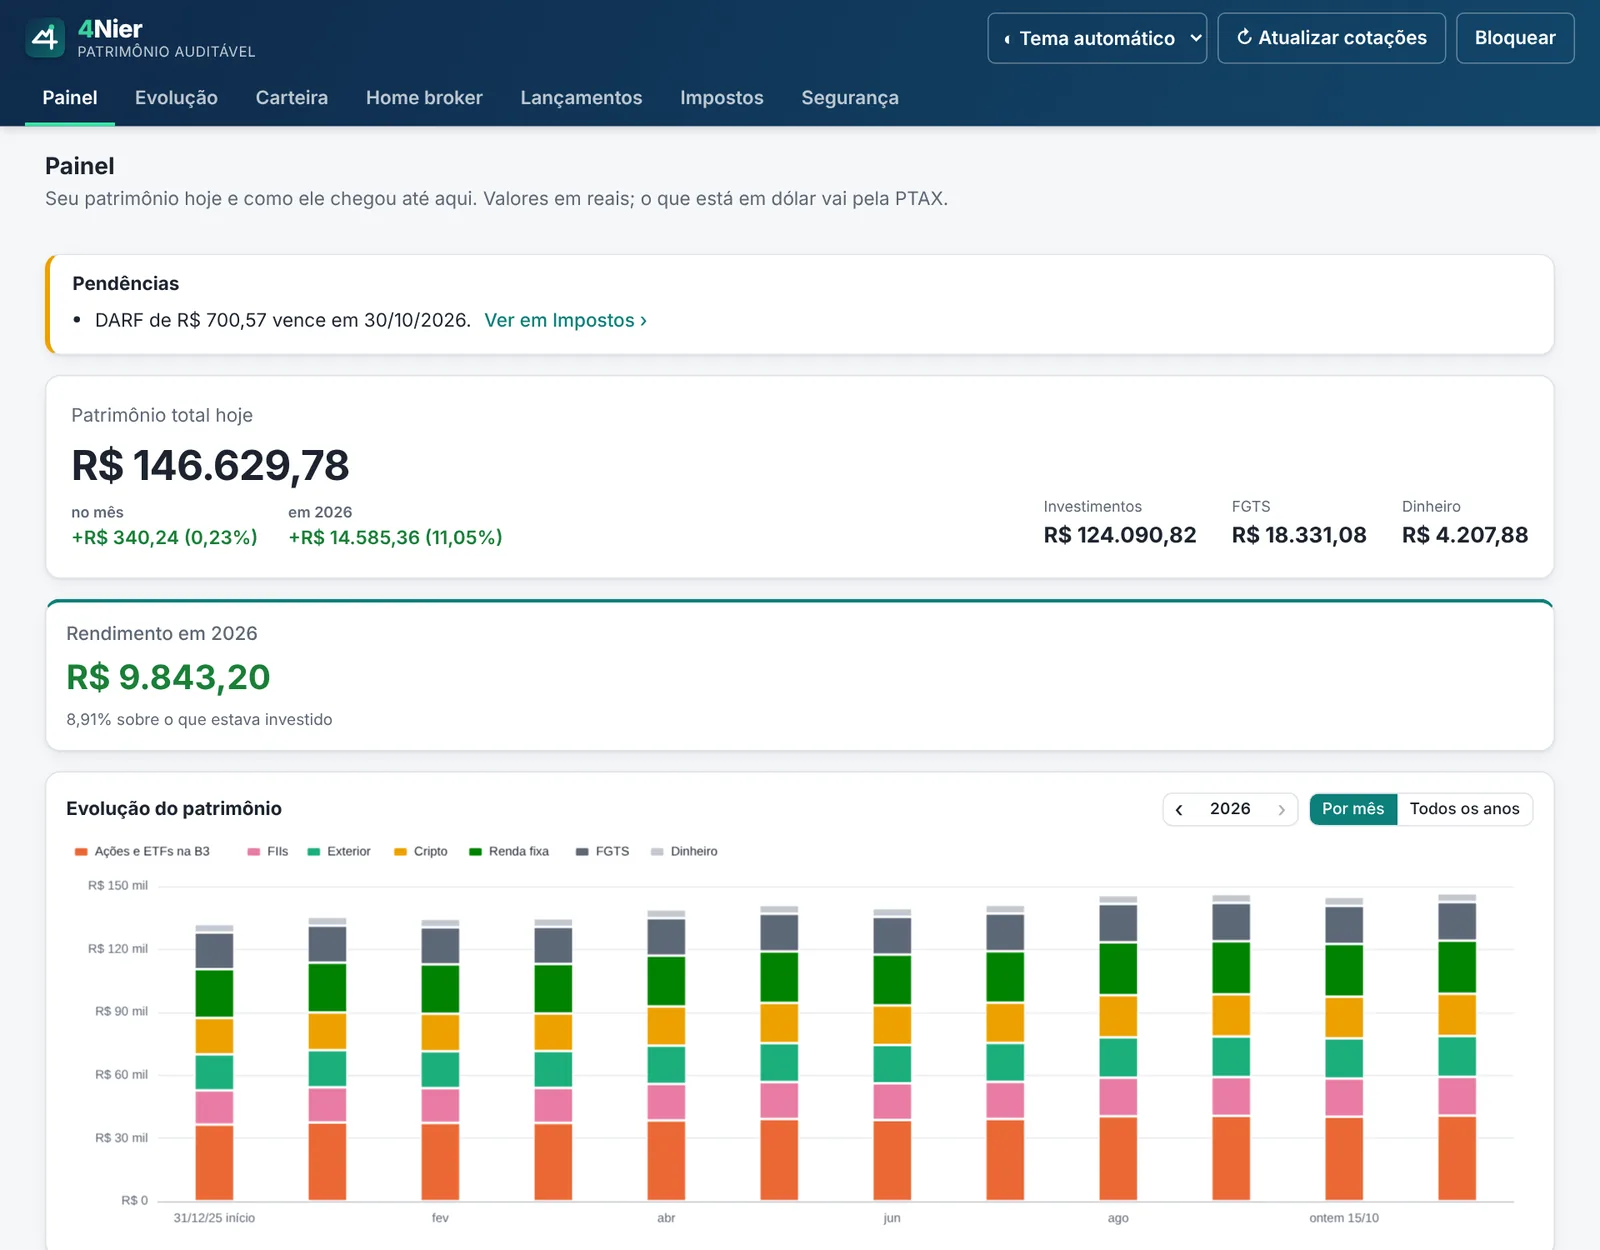Go to previous year with left chevron
Viewport: 1600px width, 1250px height.
click(1179, 810)
